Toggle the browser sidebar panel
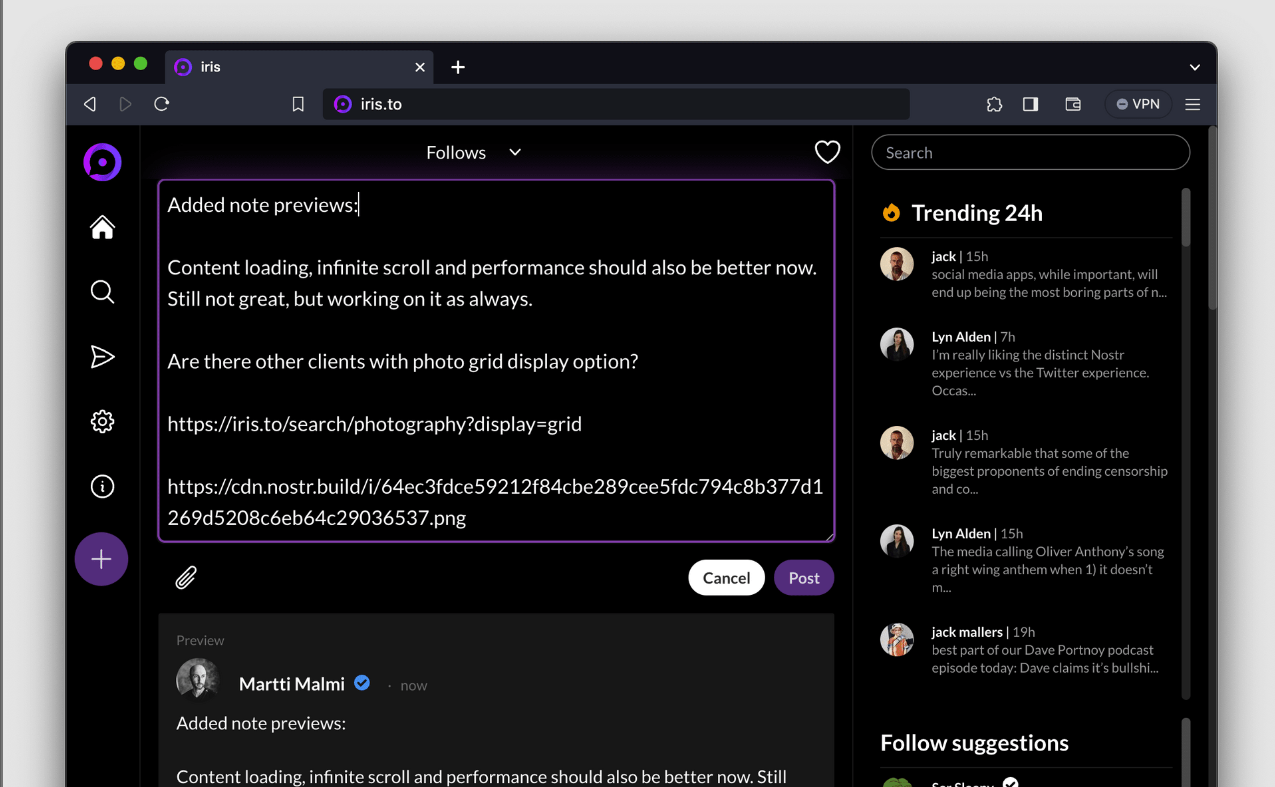Image resolution: width=1275 pixels, height=787 pixels. click(x=1030, y=104)
